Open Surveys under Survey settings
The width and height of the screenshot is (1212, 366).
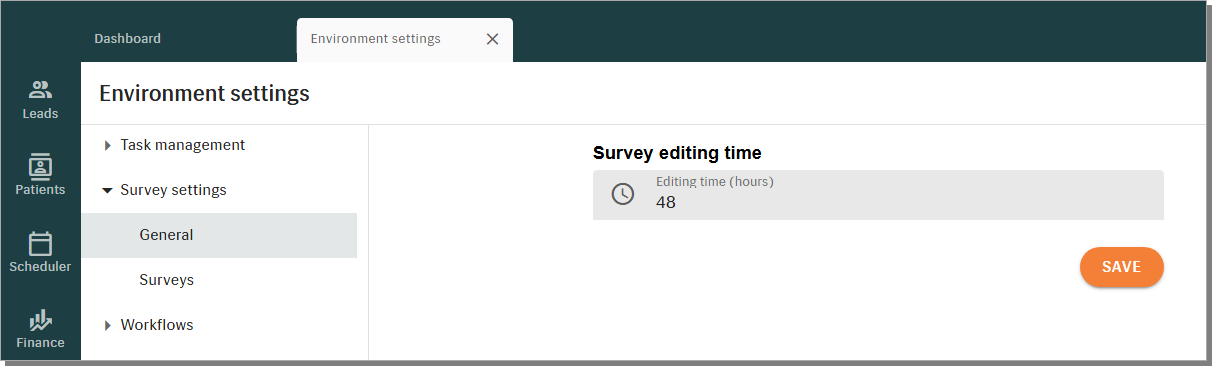tap(219, 280)
